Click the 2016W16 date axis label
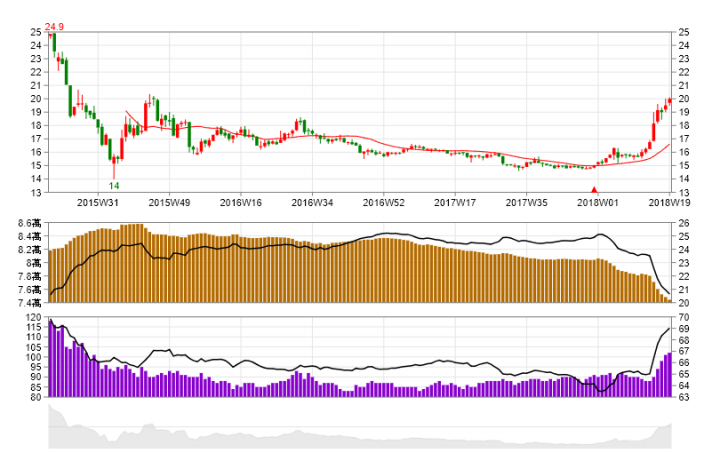 241,202
